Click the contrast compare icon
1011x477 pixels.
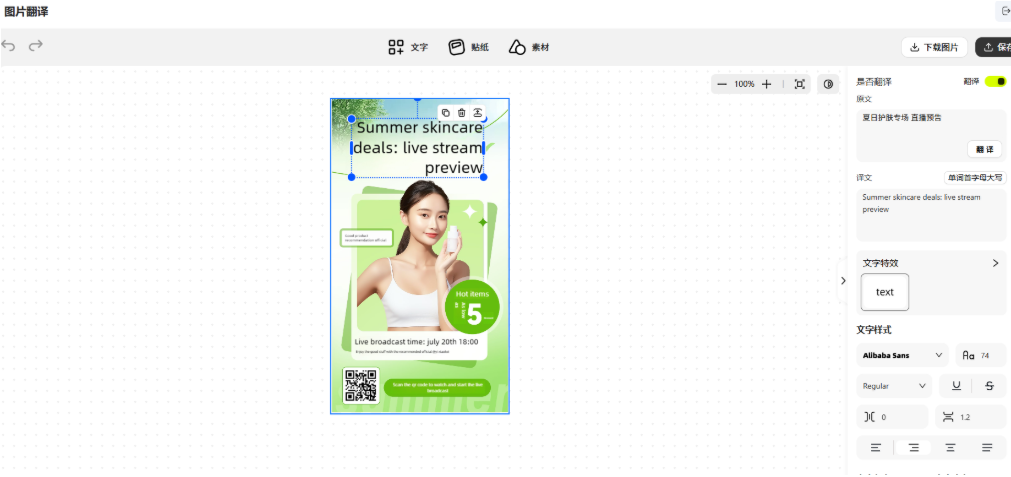(828, 84)
